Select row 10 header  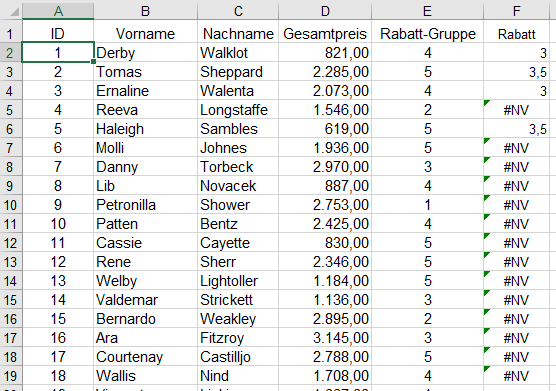tap(11, 205)
